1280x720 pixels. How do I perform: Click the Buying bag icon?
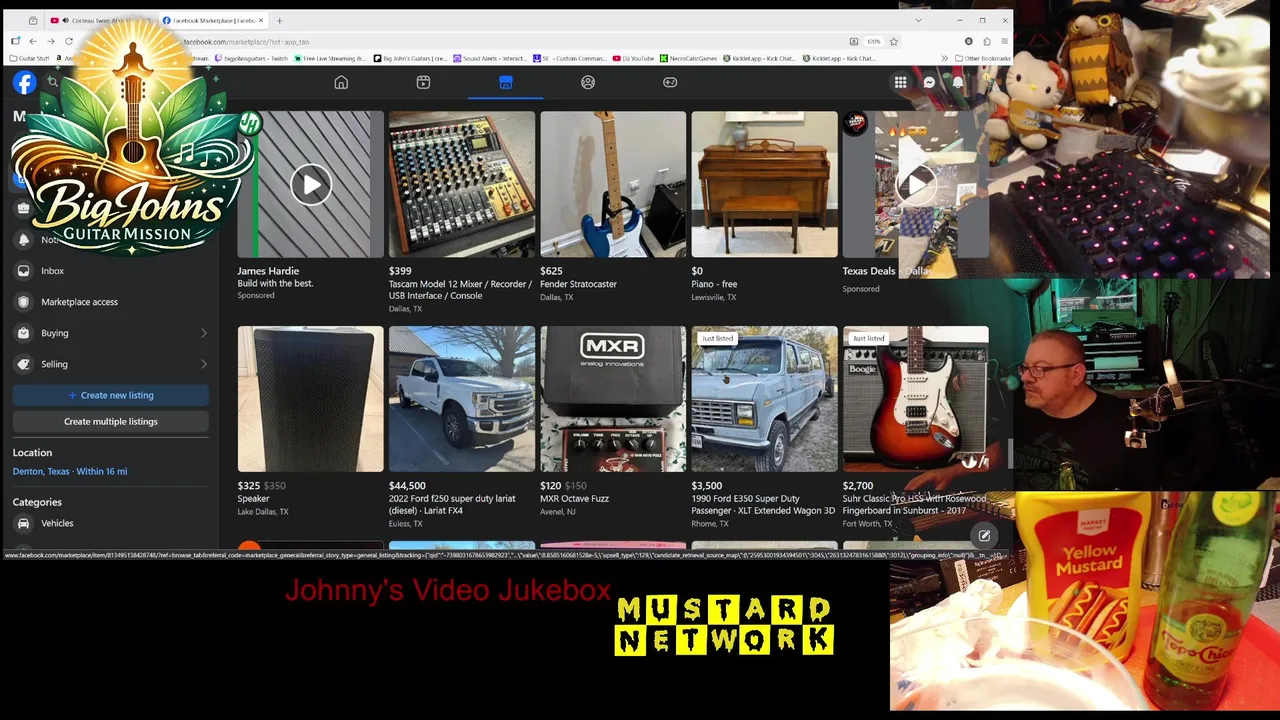click(24, 333)
